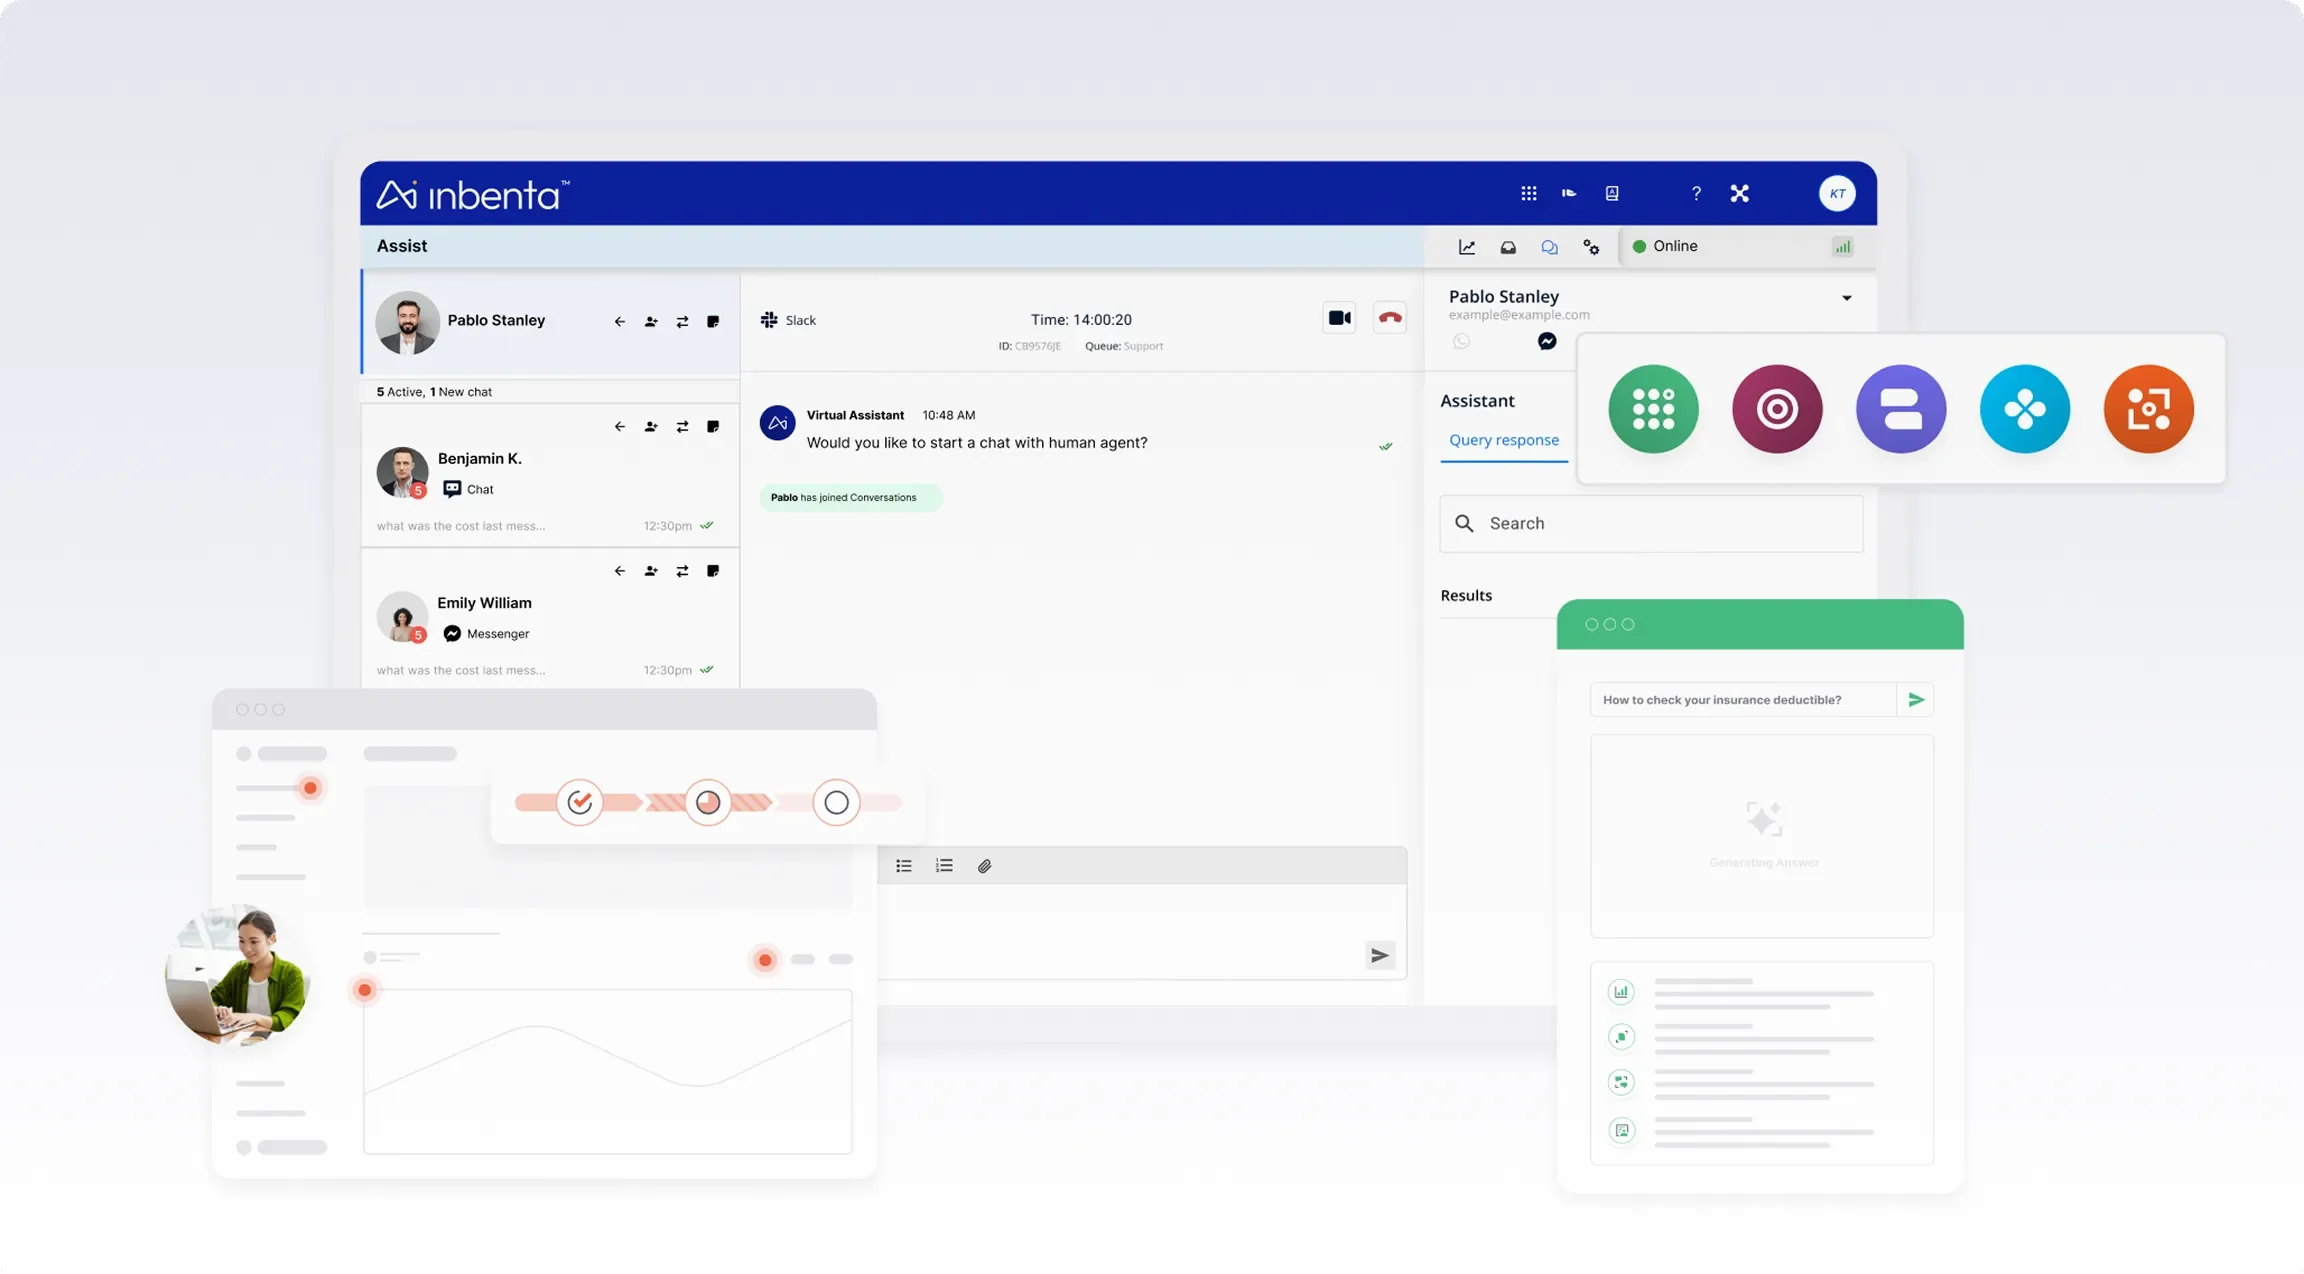Open the settings gears icon
This screenshot has height=1274, width=2304.
1591,246
